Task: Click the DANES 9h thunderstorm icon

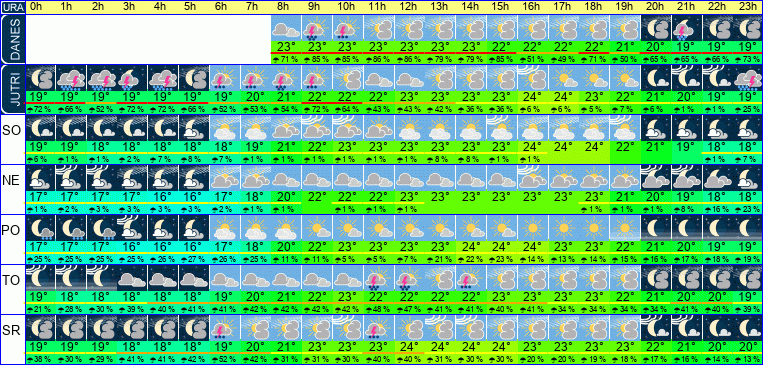Action: click(x=317, y=28)
